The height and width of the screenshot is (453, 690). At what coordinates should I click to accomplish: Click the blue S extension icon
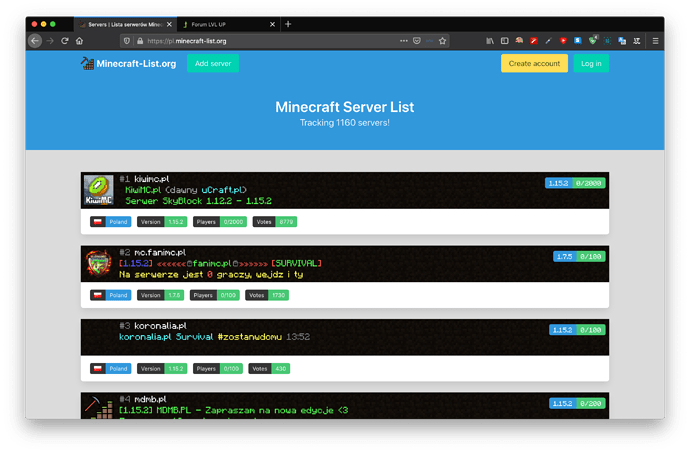click(x=578, y=41)
